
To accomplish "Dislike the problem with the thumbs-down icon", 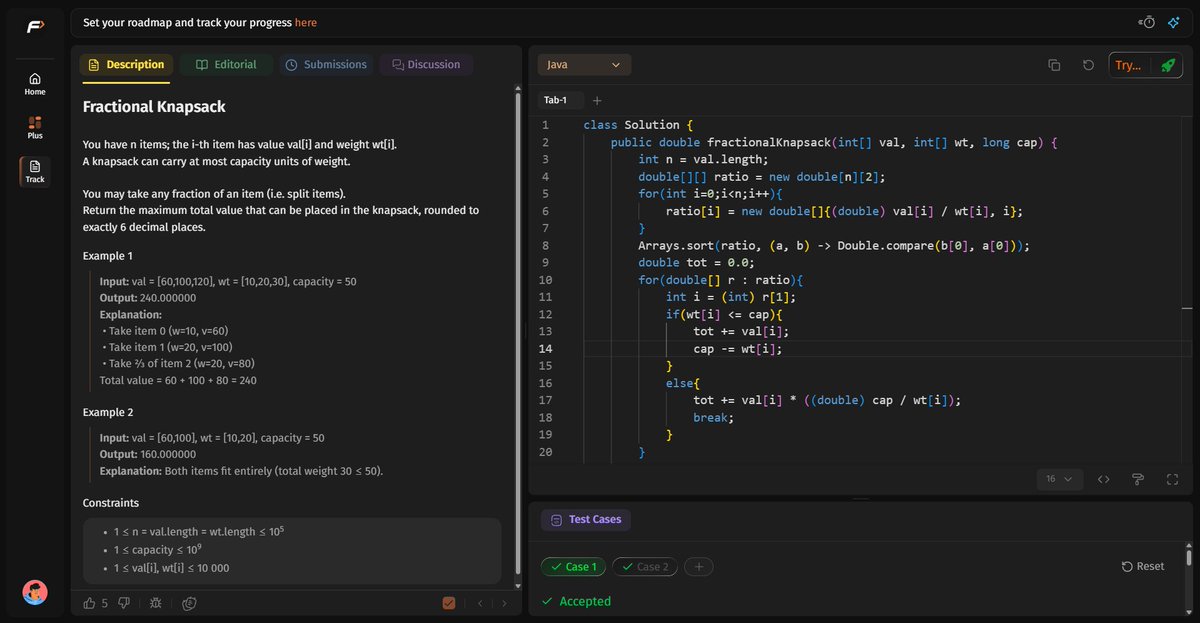I will (x=124, y=603).
